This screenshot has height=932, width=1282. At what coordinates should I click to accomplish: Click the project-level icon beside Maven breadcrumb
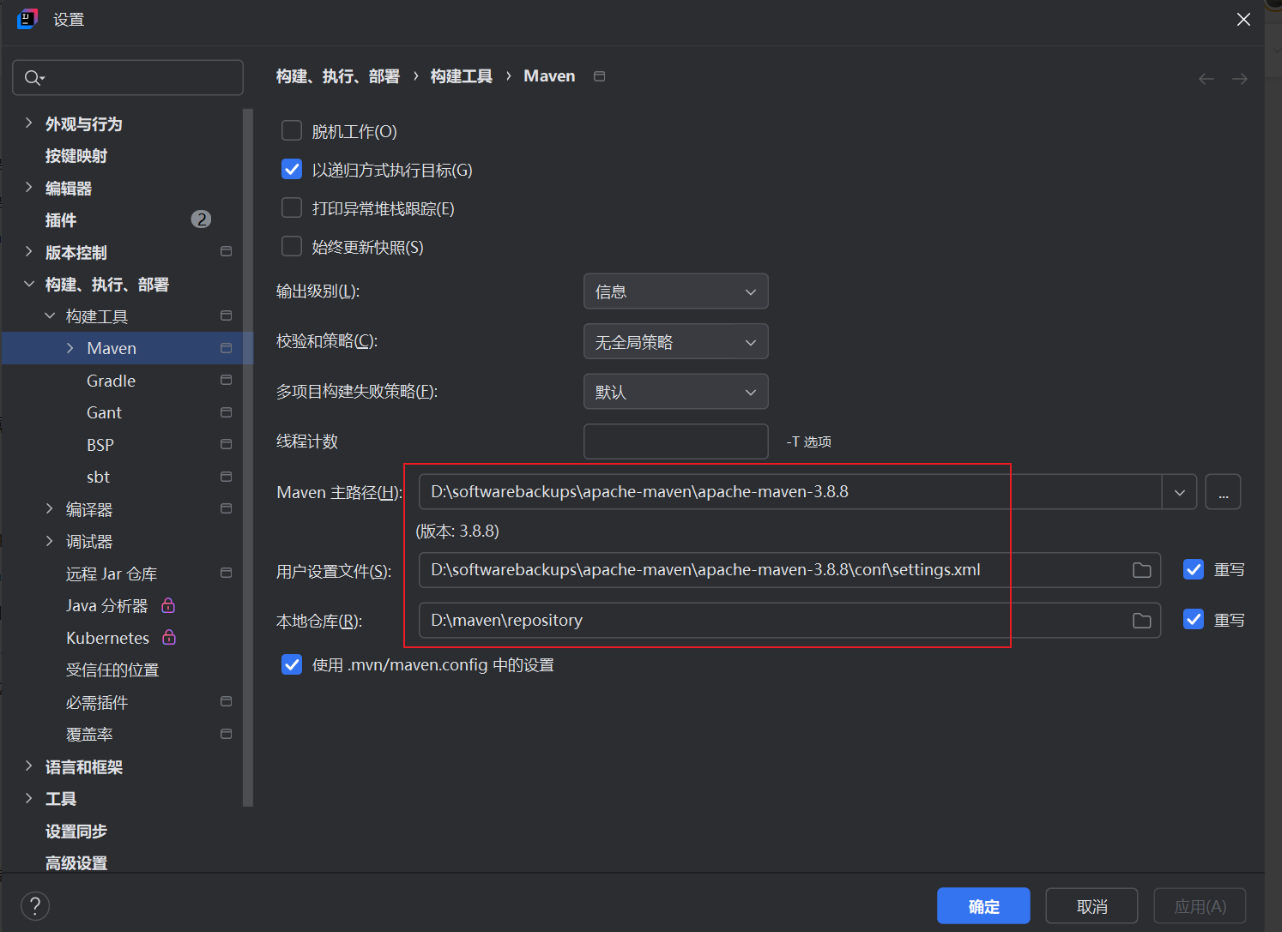click(x=599, y=76)
